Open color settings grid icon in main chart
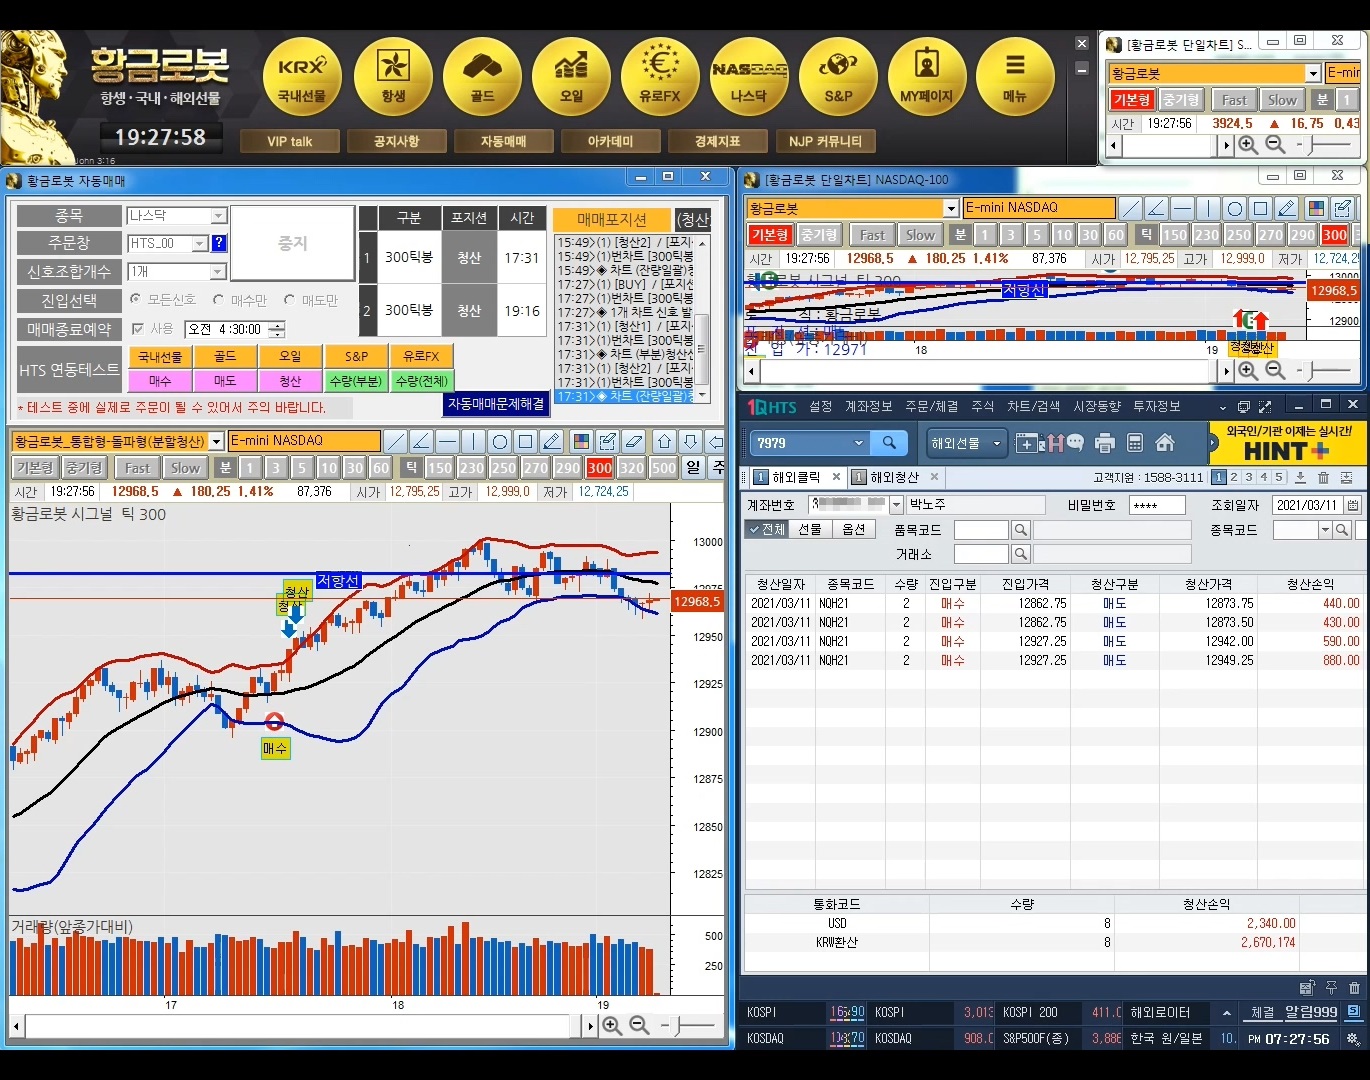 click(x=581, y=441)
